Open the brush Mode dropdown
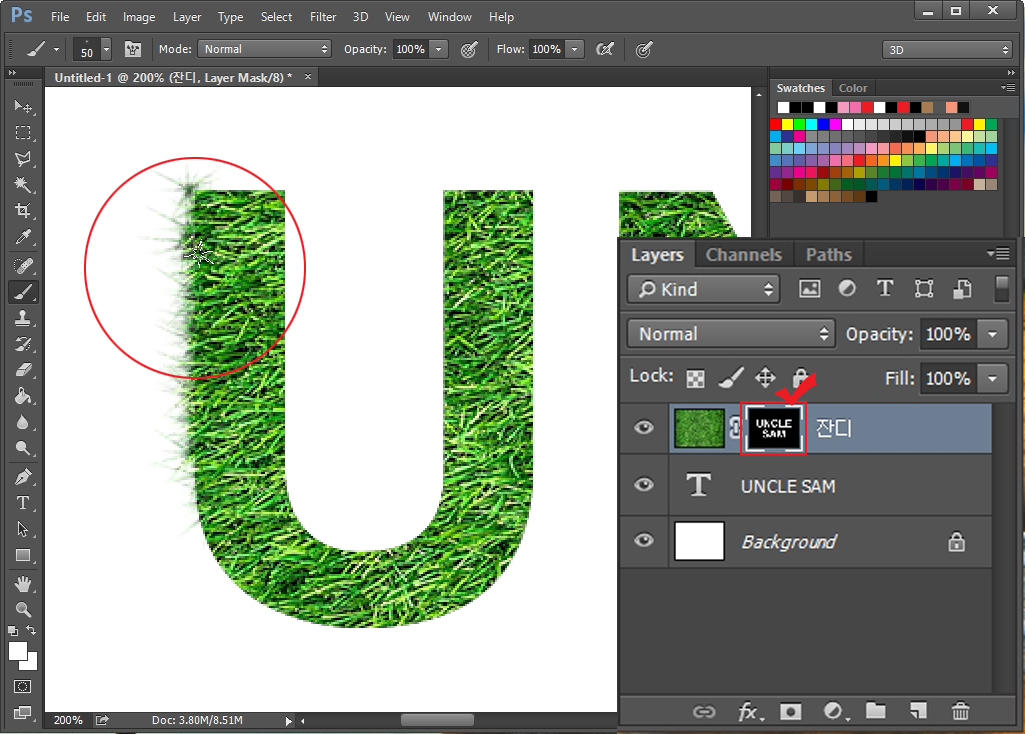 (x=265, y=49)
